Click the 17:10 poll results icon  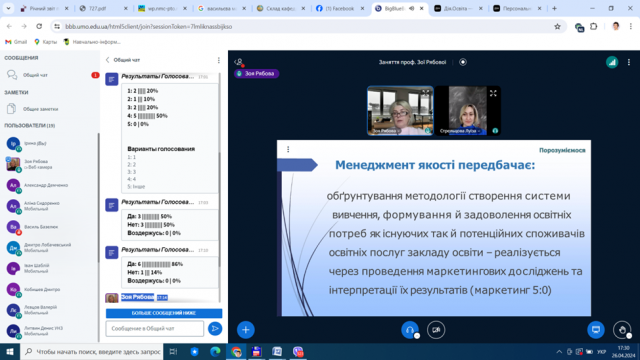coord(112,252)
